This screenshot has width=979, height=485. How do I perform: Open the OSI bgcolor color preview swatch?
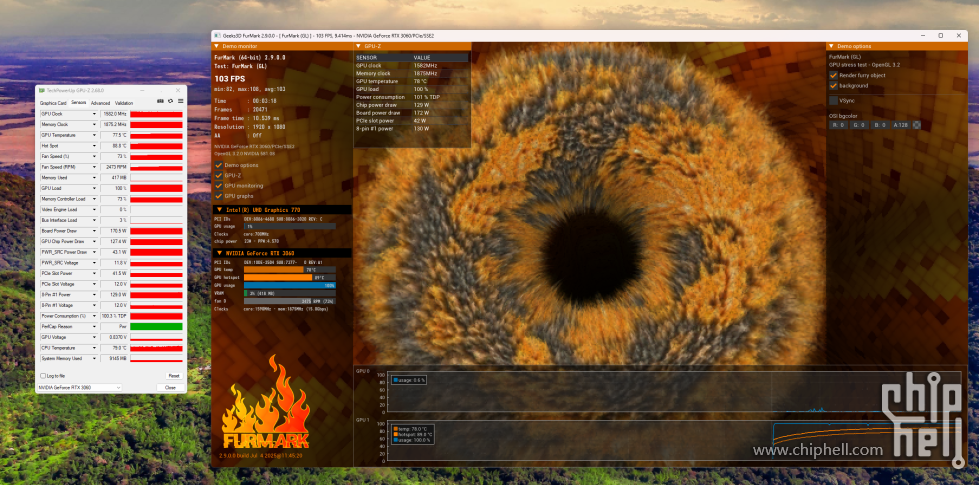point(917,125)
